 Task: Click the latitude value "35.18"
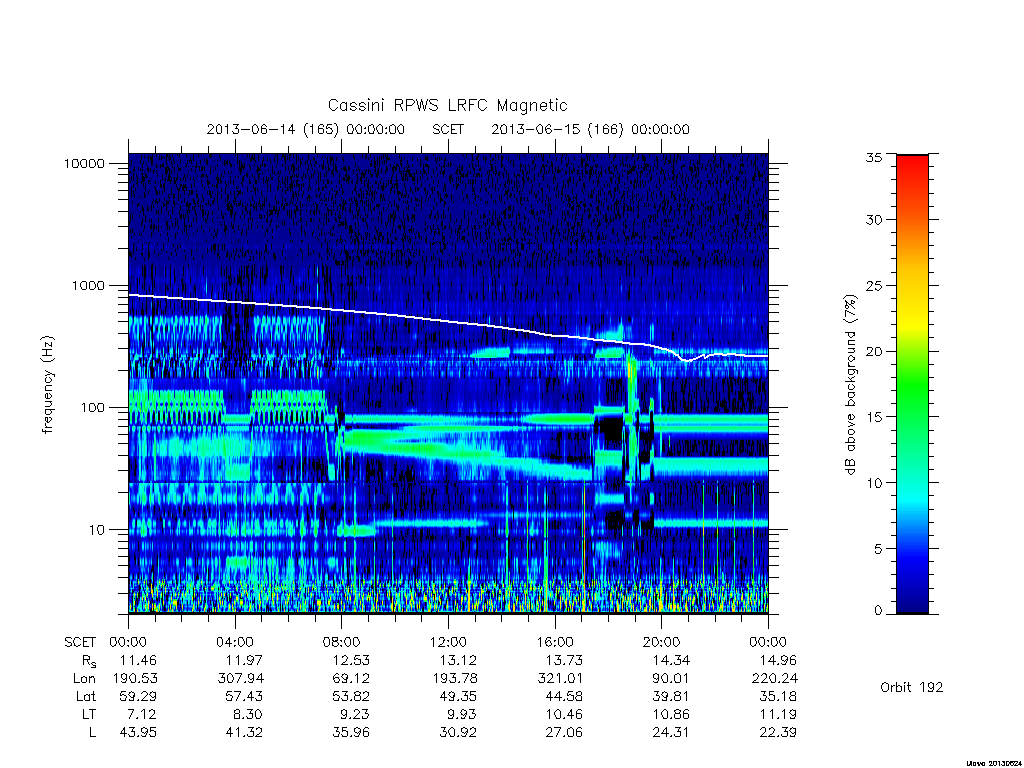[778, 697]
